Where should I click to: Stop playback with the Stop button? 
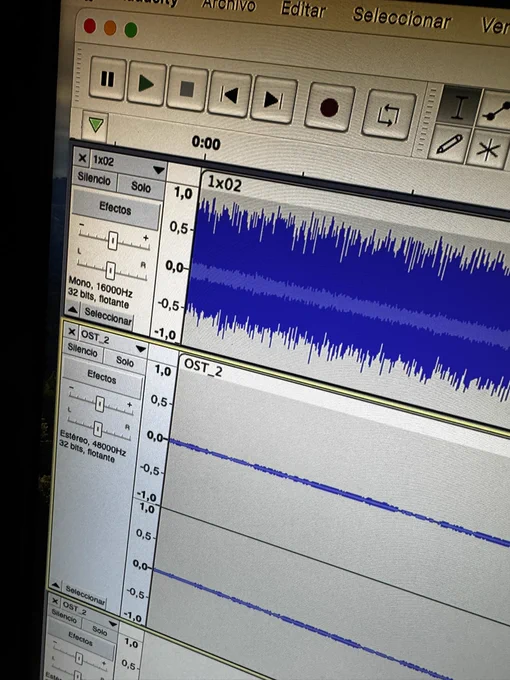point(187,89)
